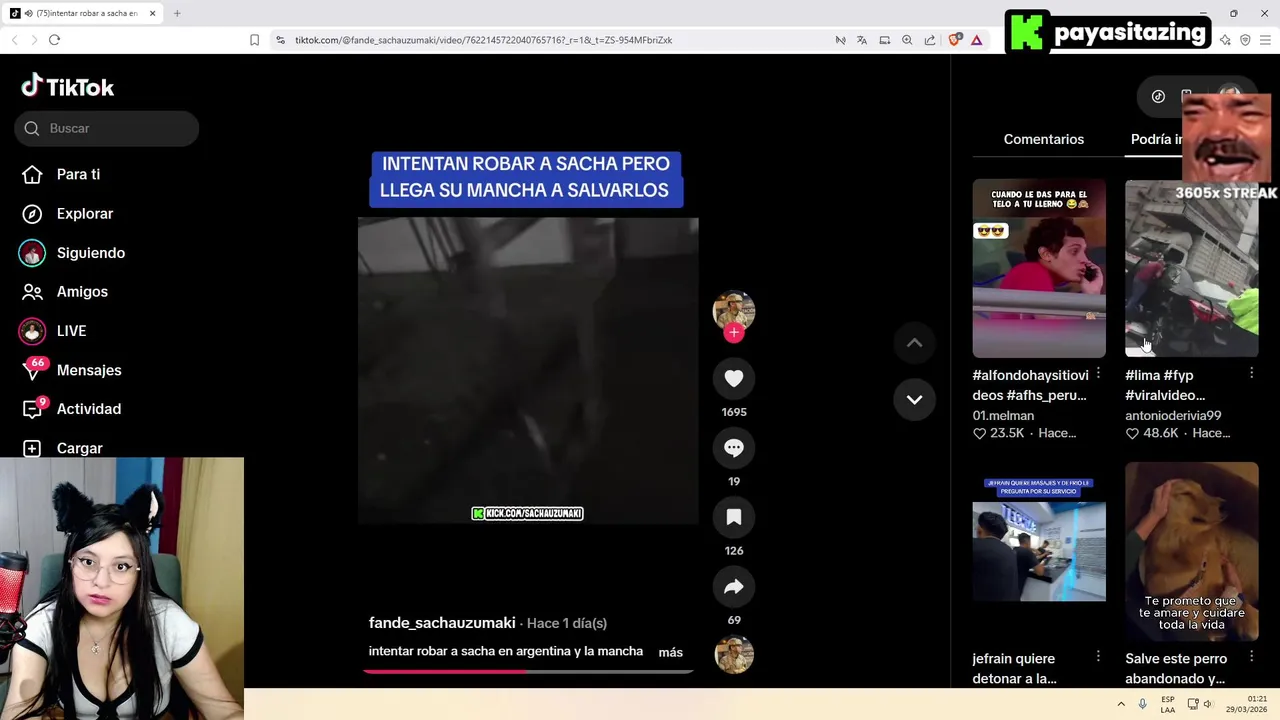The image size is (1280, 720).
Task: Click the tiktok.com address bar URL
Action: click(x=483, y=40)
